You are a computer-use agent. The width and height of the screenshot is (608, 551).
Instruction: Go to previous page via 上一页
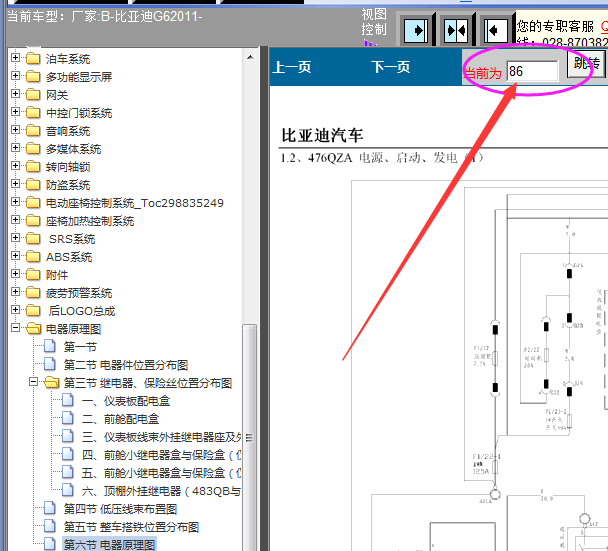point(292,67)
